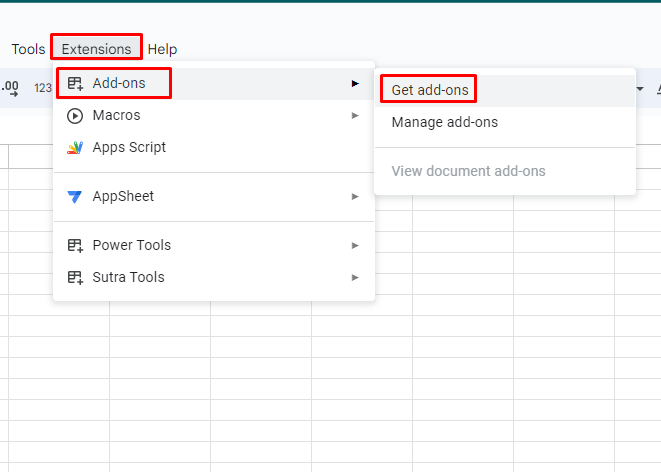The height and width of the screenshot is (472, 661).
Task: Expand the Macros submenu arrow
Action: coord(355,115)
